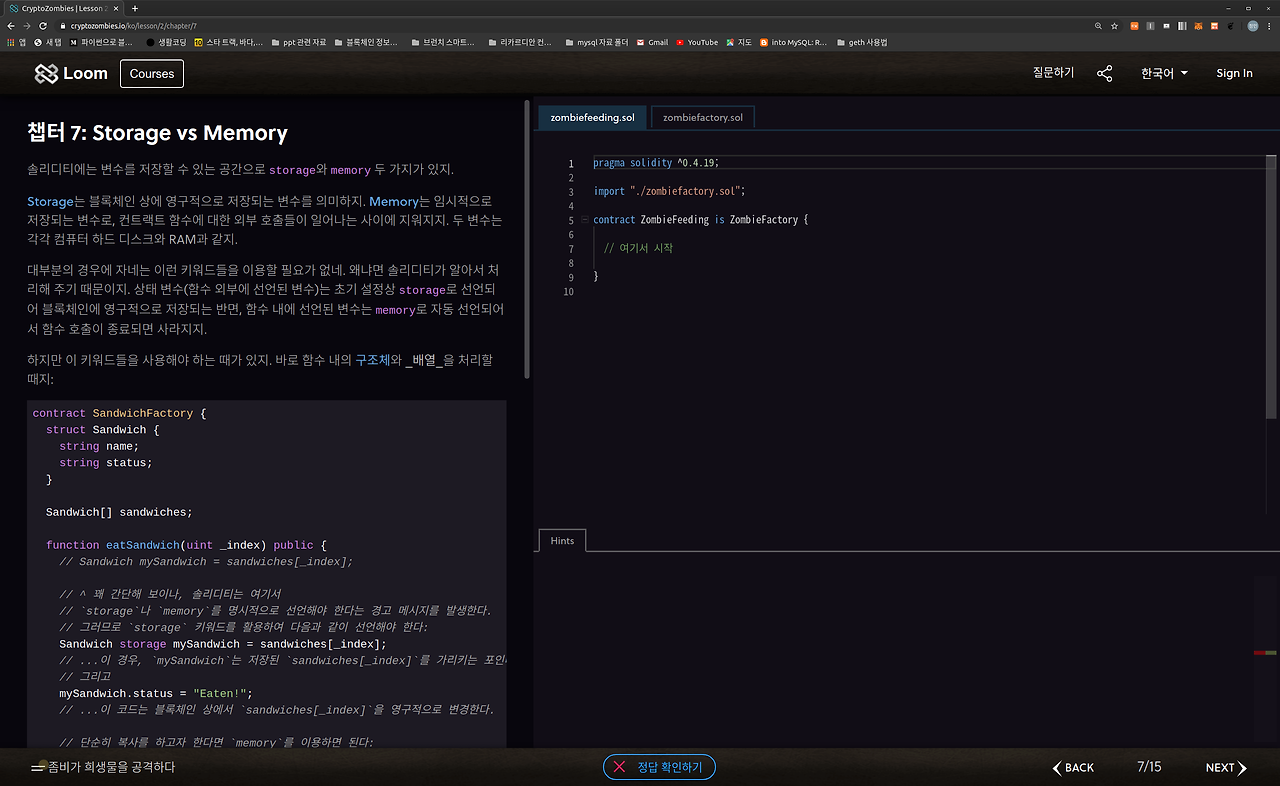Click the '챕터 7: Storage vs Memory' heading
1280x786 pixels.
[x=157, y=133]
